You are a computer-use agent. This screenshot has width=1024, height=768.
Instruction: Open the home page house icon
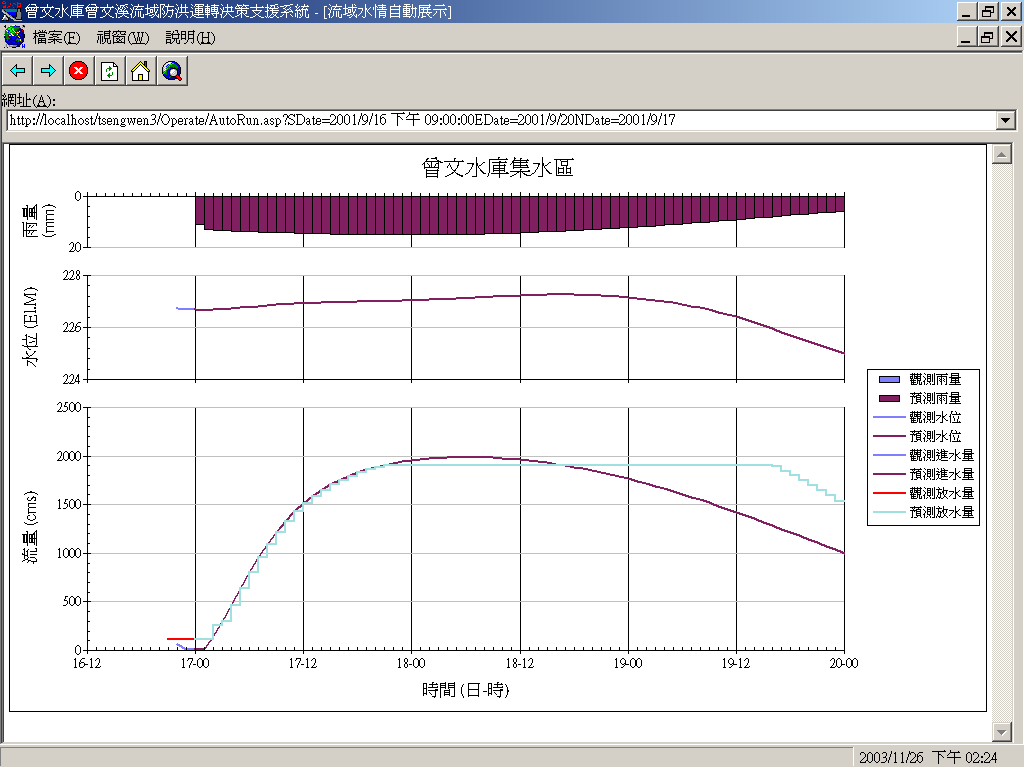tap(140, 71)
